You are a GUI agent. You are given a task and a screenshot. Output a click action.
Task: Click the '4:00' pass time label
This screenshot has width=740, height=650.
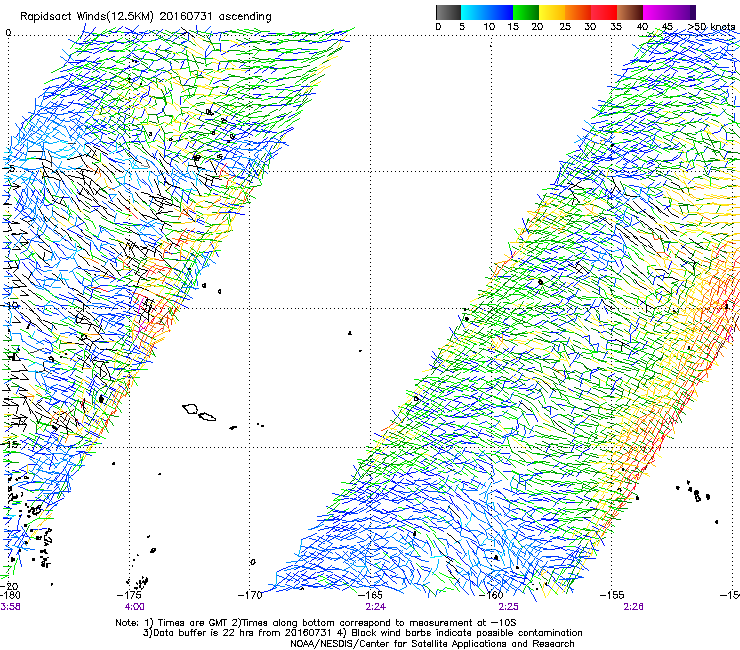(135, 607)
